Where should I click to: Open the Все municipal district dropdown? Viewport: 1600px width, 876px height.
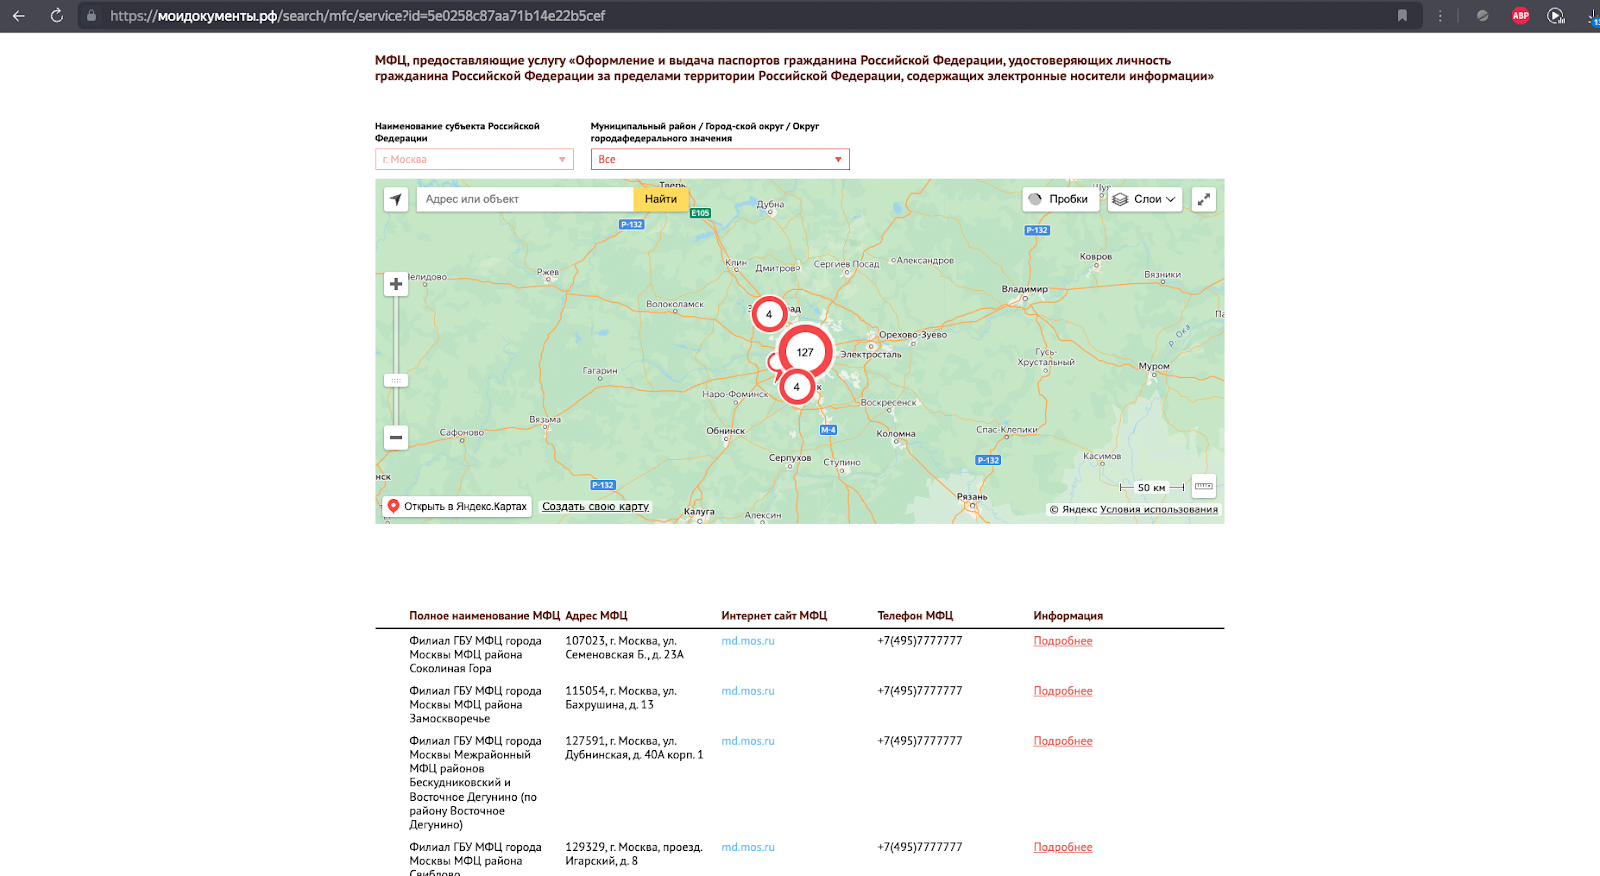coord(720,159)
